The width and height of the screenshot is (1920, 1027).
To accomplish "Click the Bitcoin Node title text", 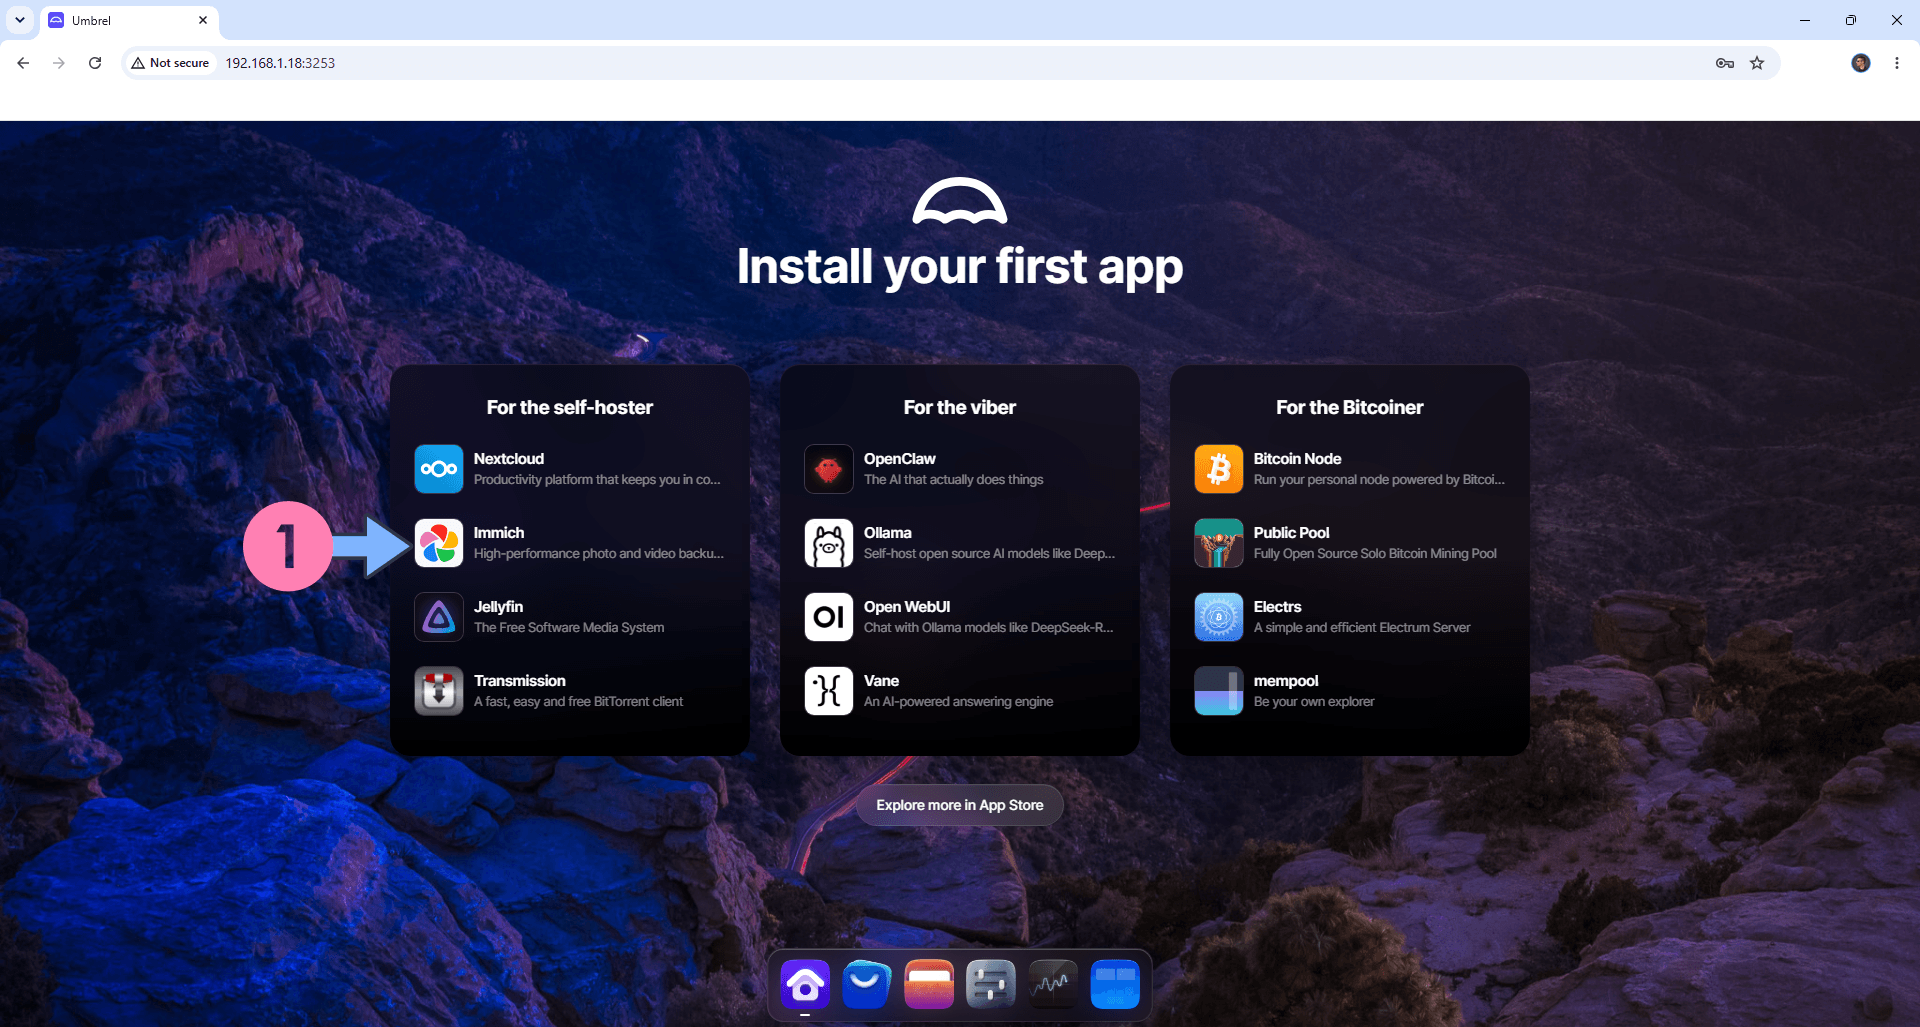I will pyautogui.click(x=1298, y=459).
